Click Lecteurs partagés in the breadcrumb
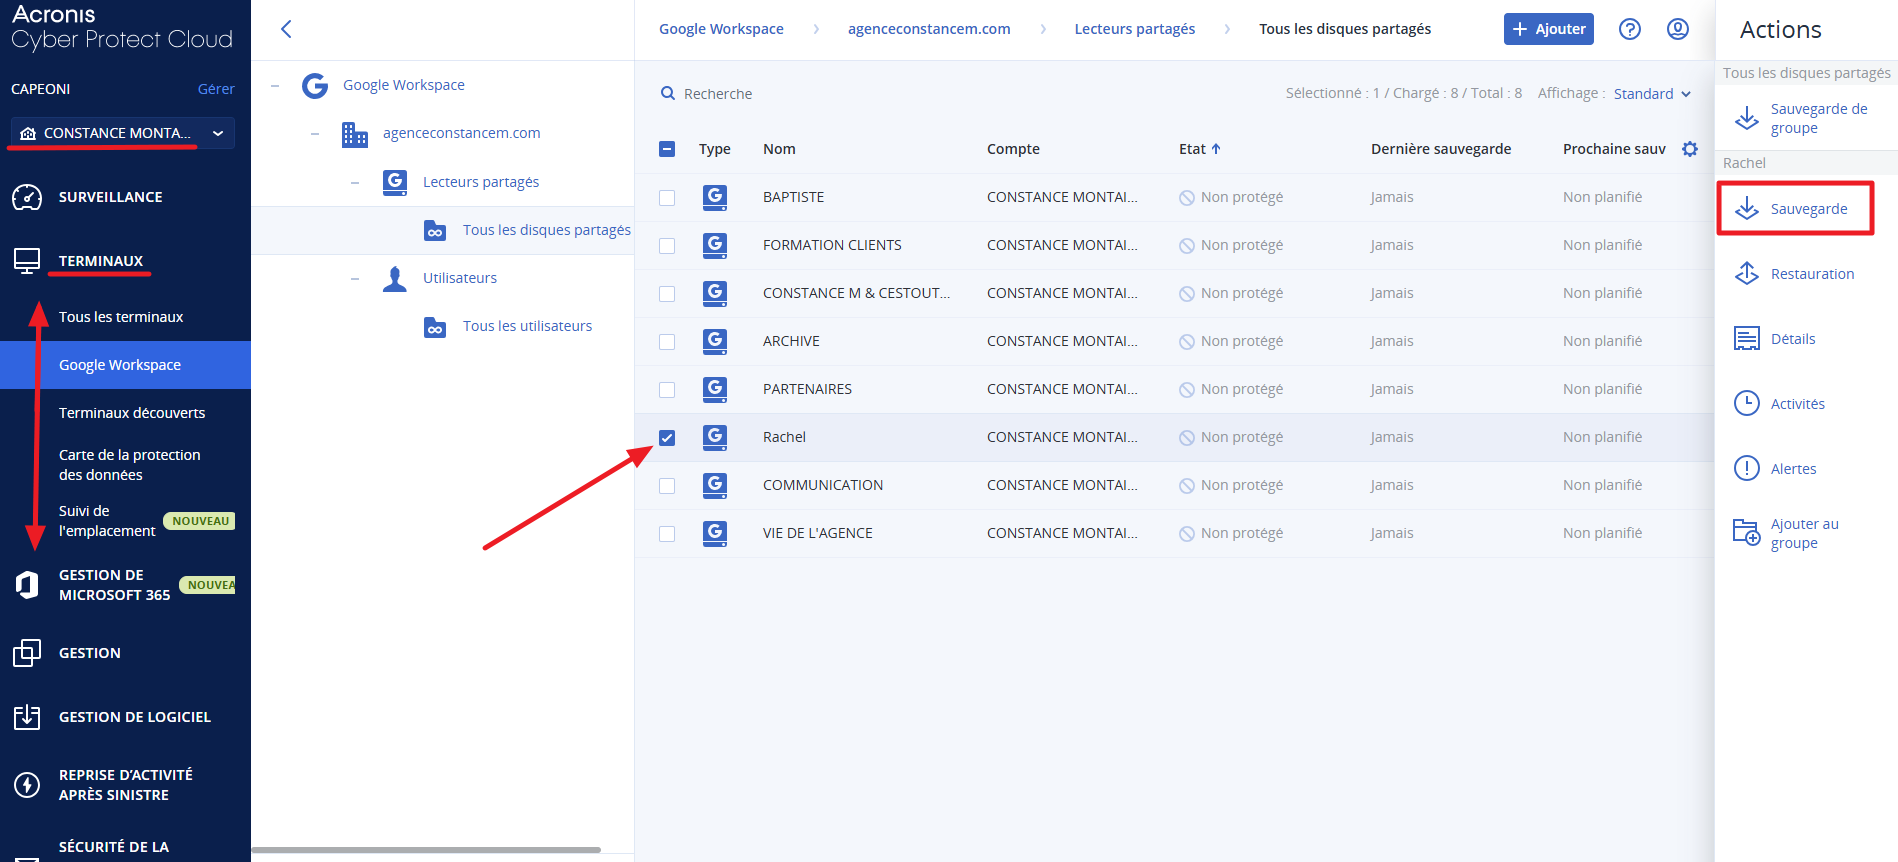This screenshot has height=862, width=1898. pos(1135,29)
